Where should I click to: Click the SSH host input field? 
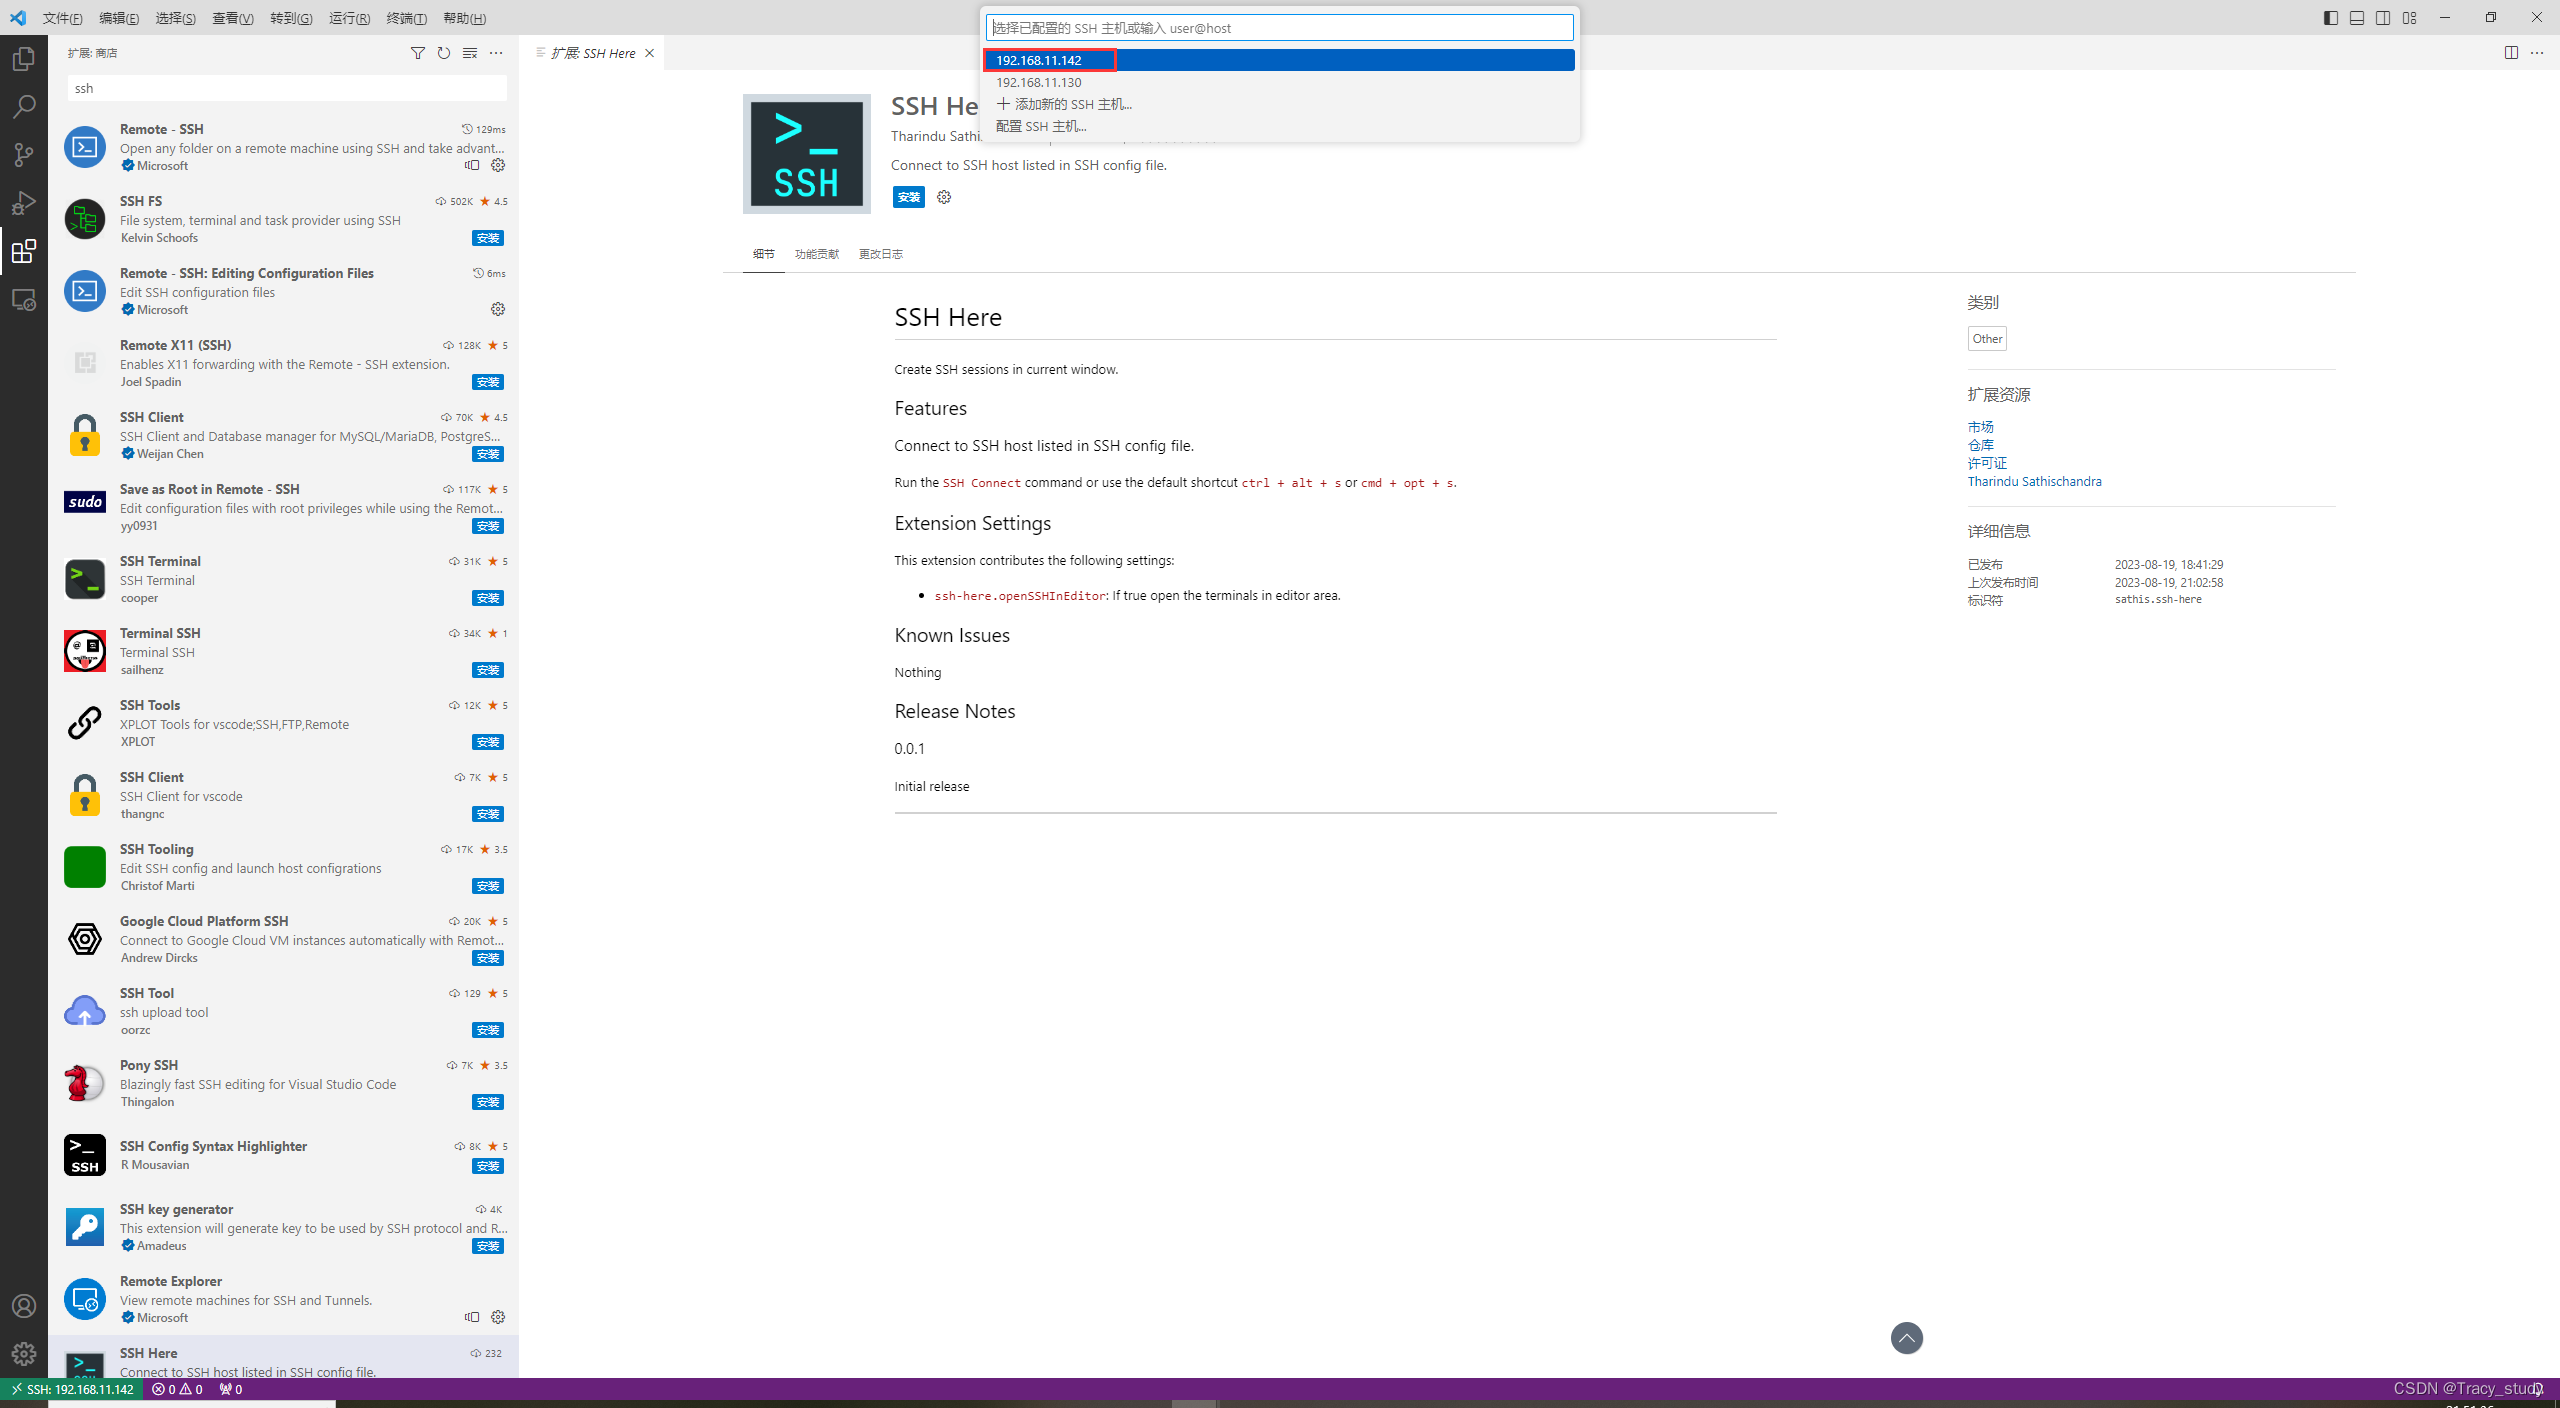pos(1279,28)
